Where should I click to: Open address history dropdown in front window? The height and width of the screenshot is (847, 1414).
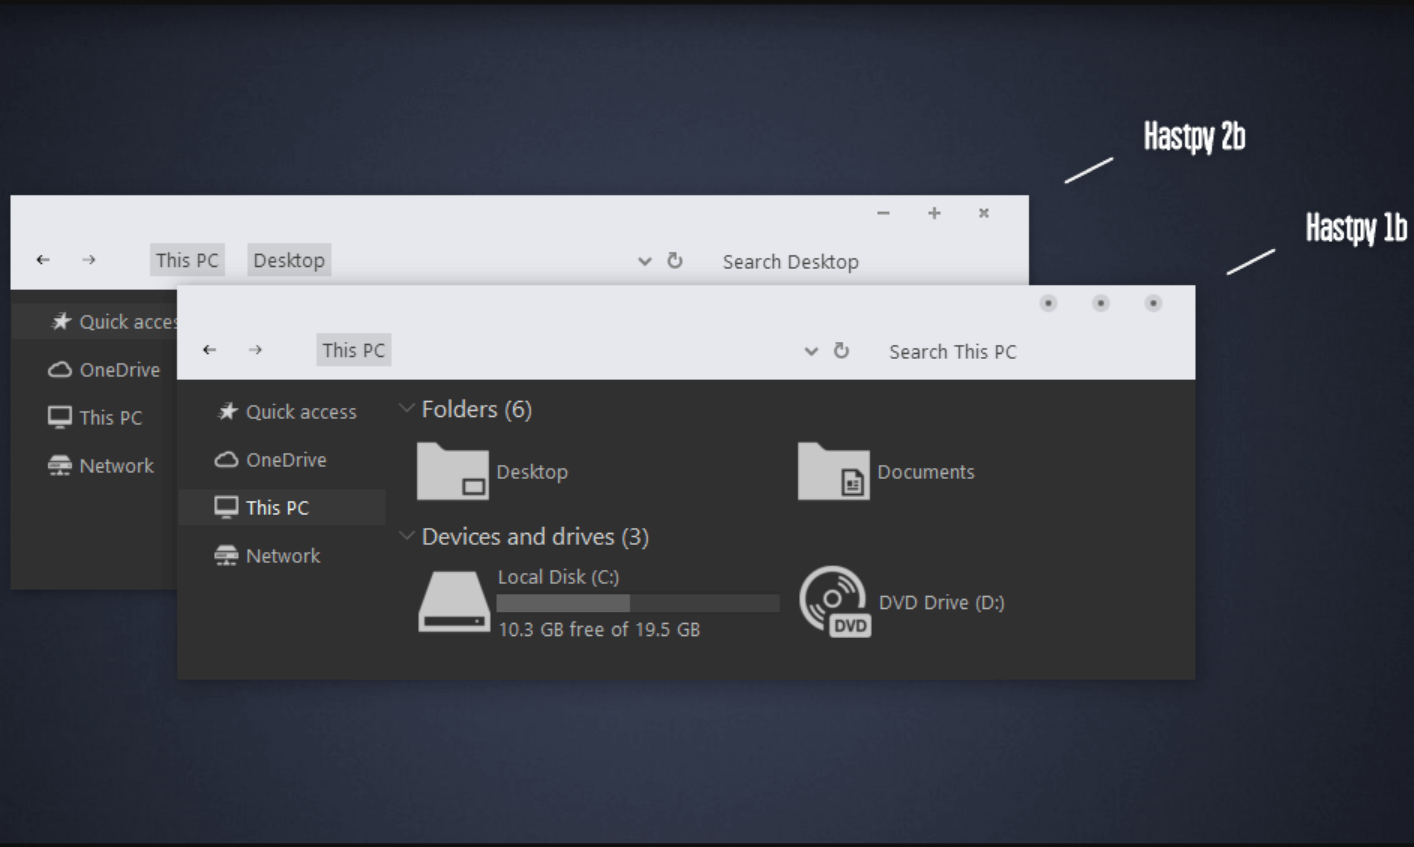coord(811,352)
